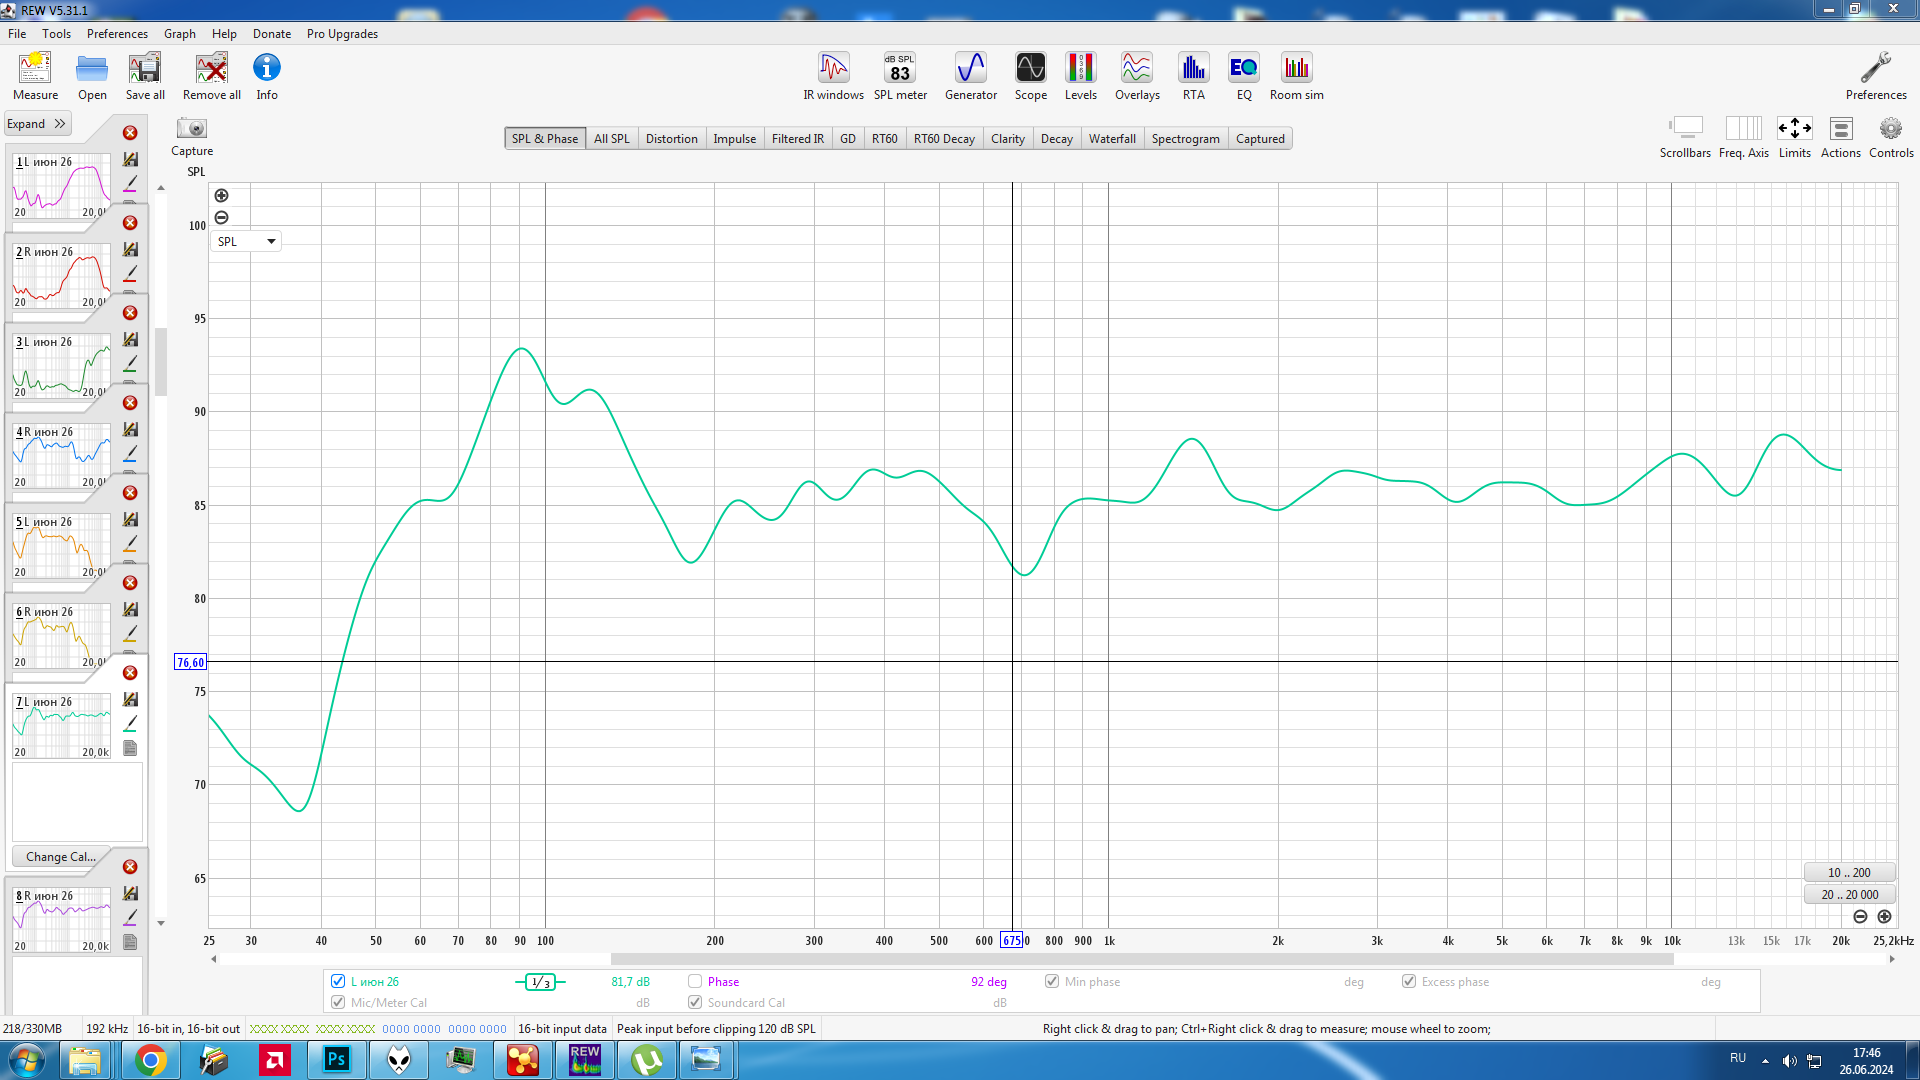Switch to the Waterfall tab
The image size is (1920, 1080).
[1111, 139]
